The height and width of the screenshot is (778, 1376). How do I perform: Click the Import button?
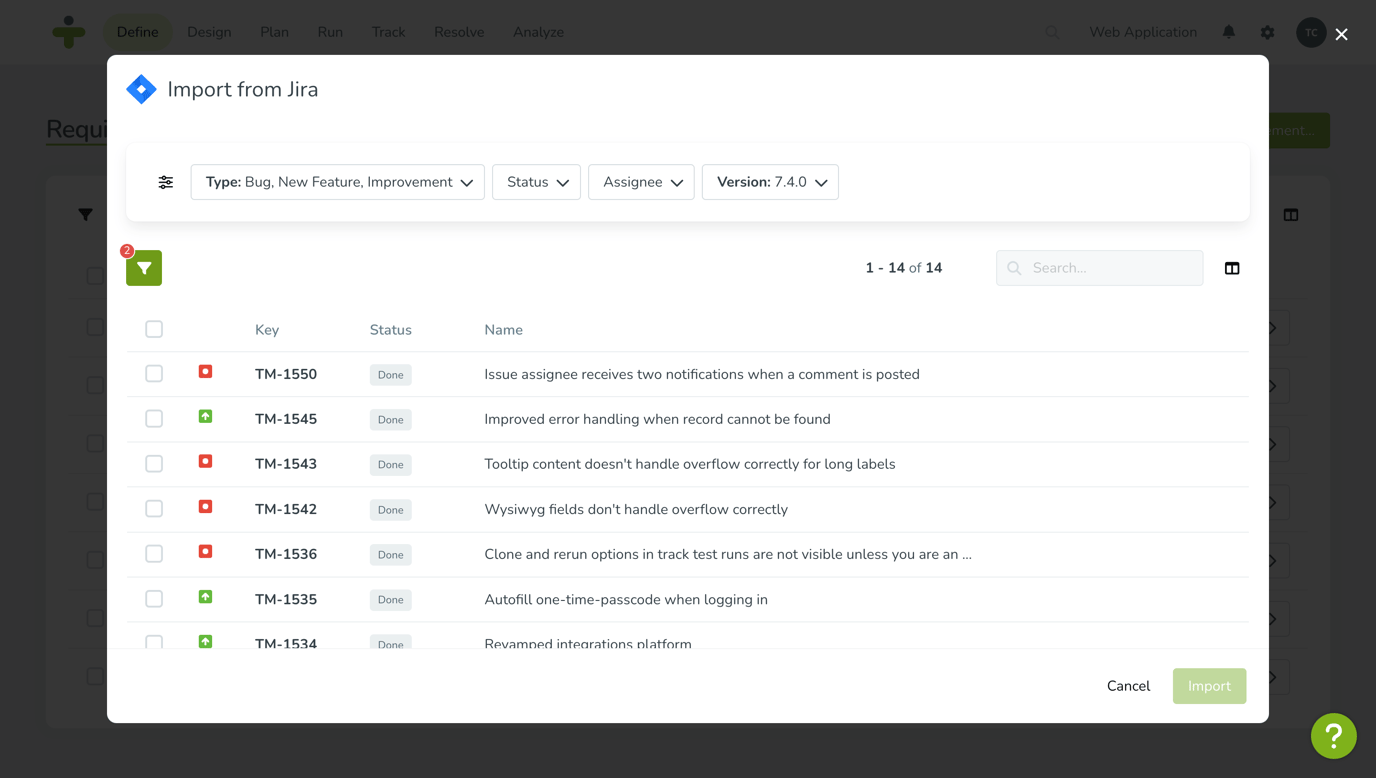tap(1209, 686)
